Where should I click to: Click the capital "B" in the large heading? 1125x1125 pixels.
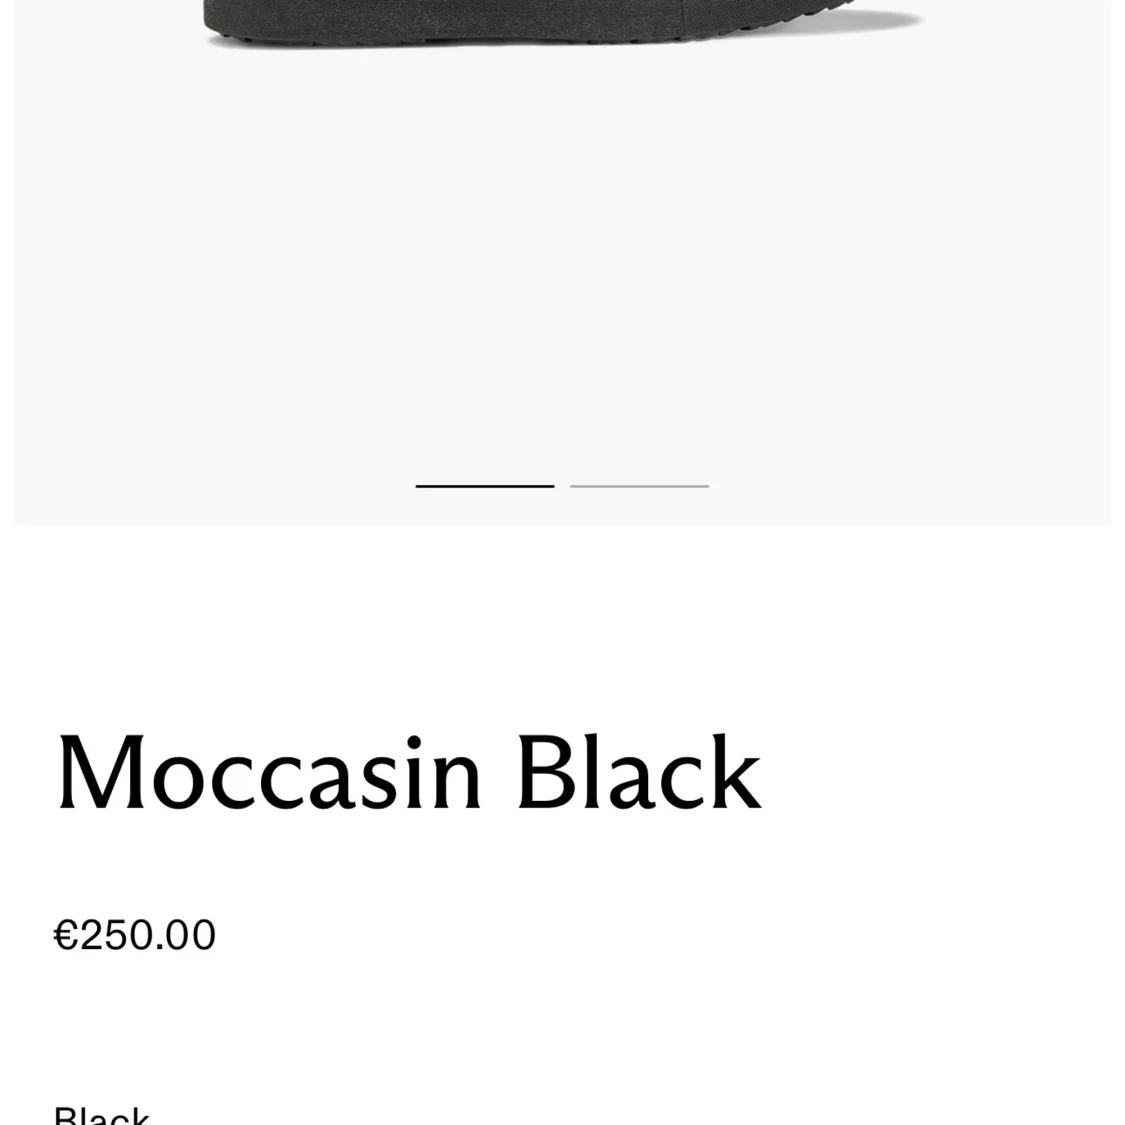tap(542, 774)
